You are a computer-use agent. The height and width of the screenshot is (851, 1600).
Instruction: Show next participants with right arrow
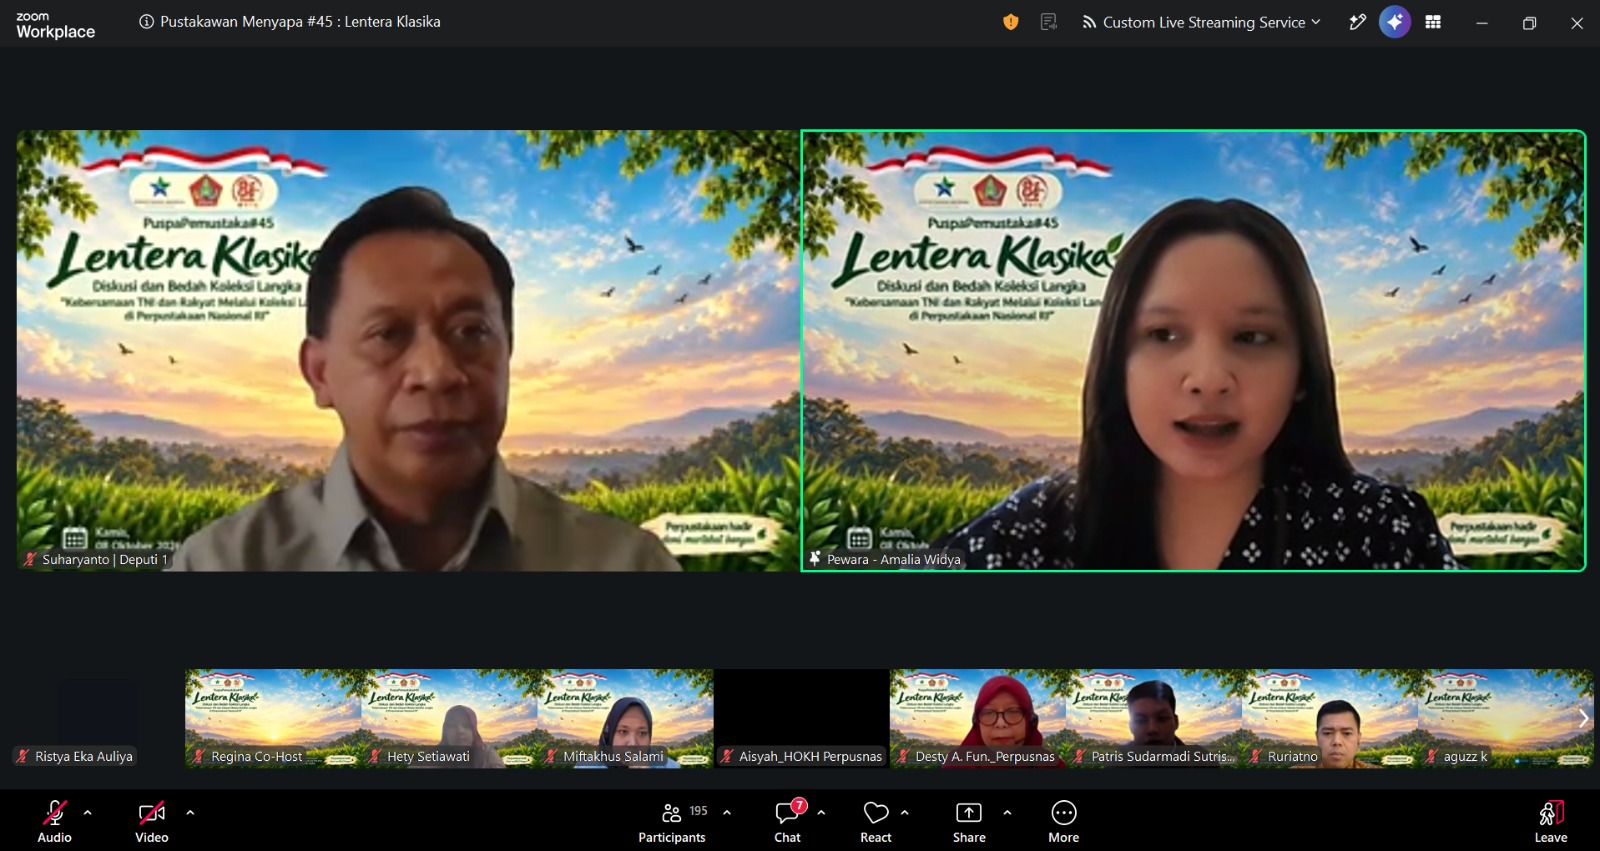point(1583,718)
